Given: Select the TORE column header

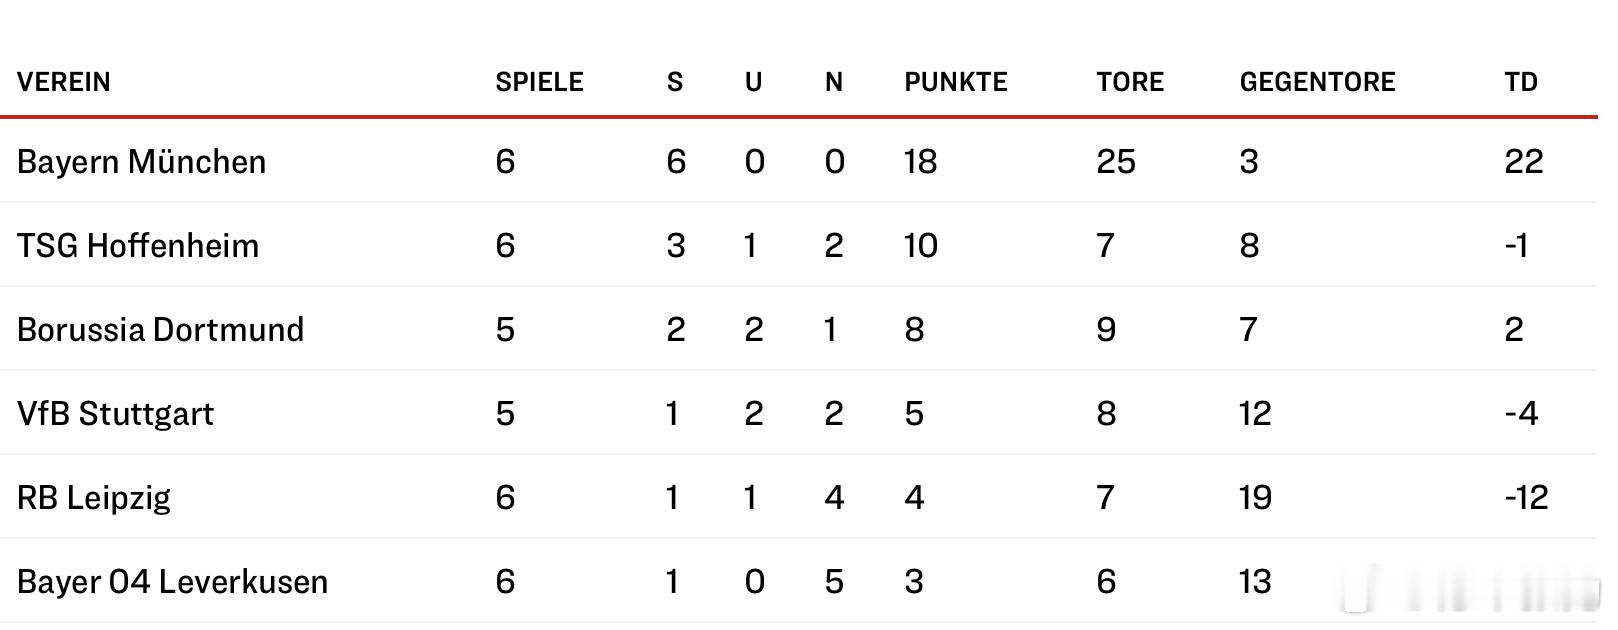Looking at the screenshot, I should (x=1130, y=82).
